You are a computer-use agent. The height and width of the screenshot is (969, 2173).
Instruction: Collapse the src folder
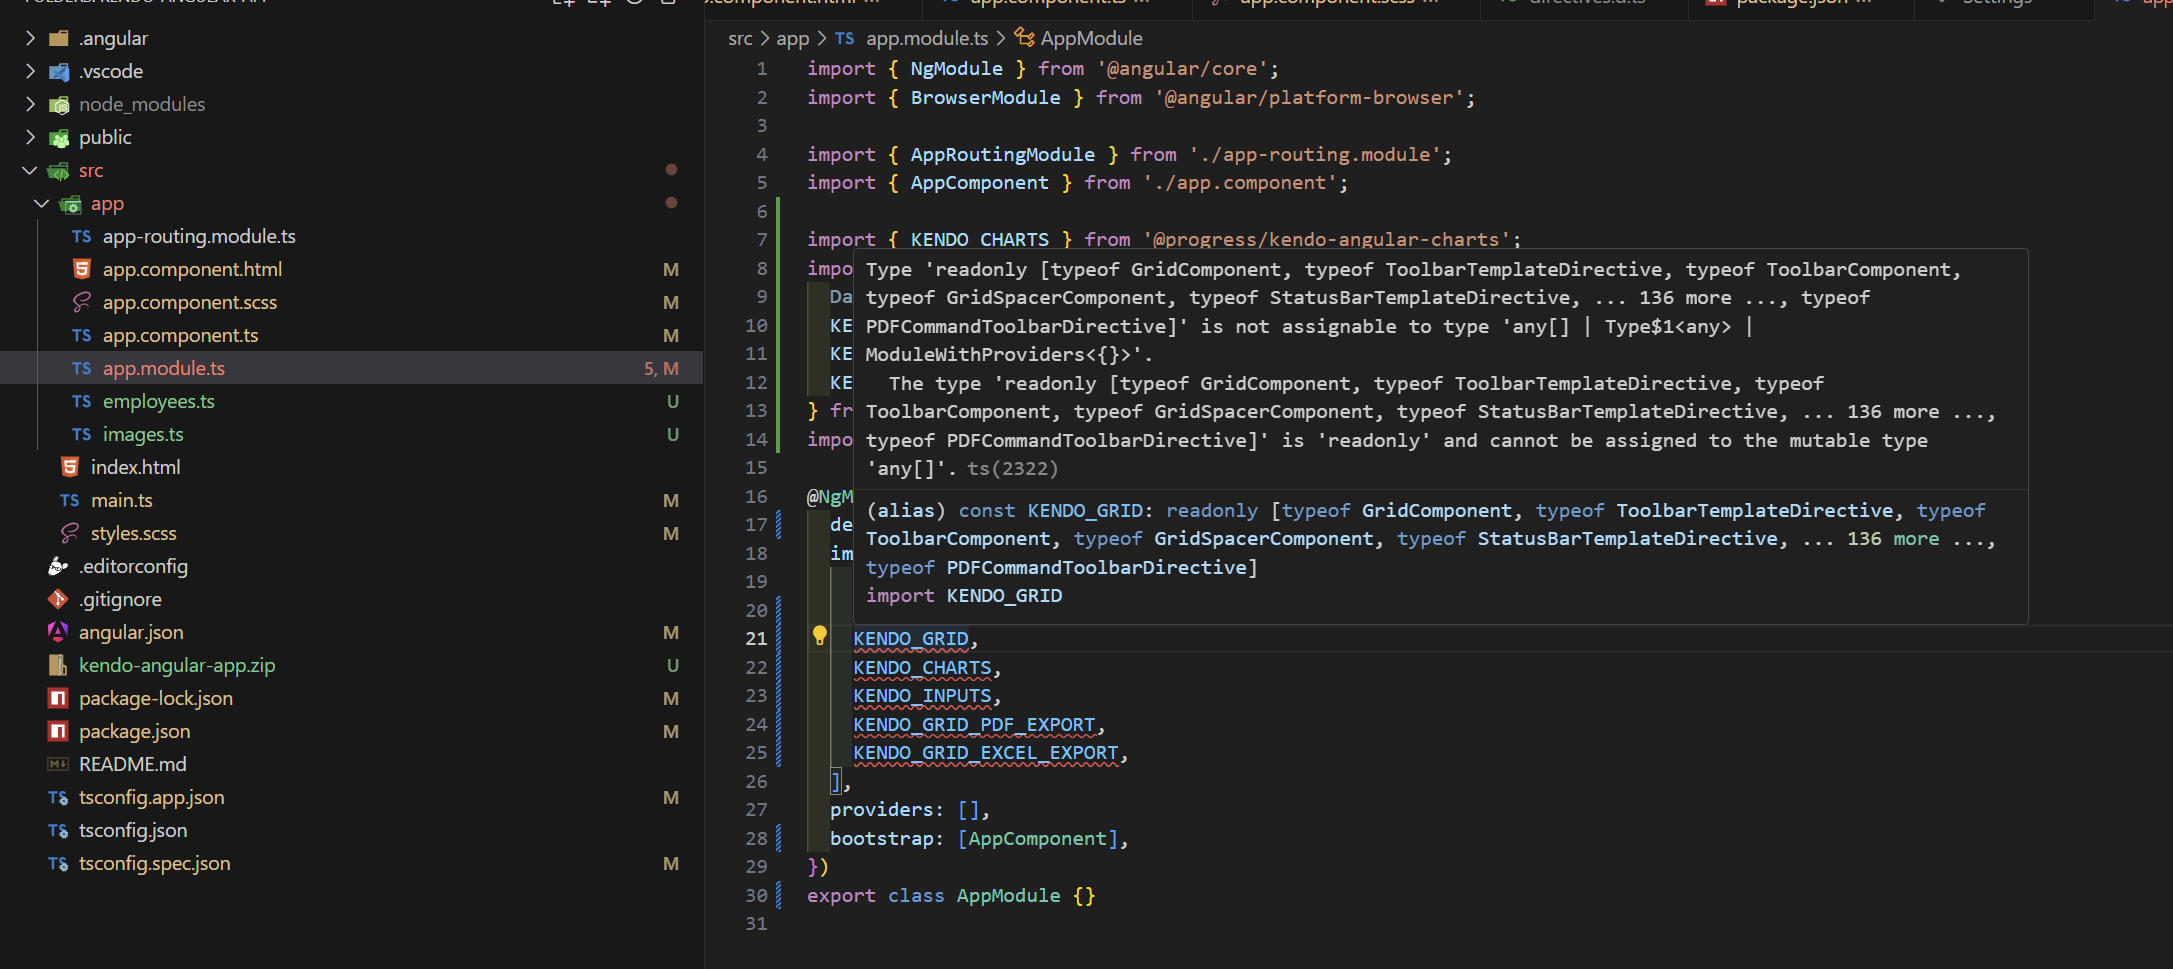coord(30,171)
